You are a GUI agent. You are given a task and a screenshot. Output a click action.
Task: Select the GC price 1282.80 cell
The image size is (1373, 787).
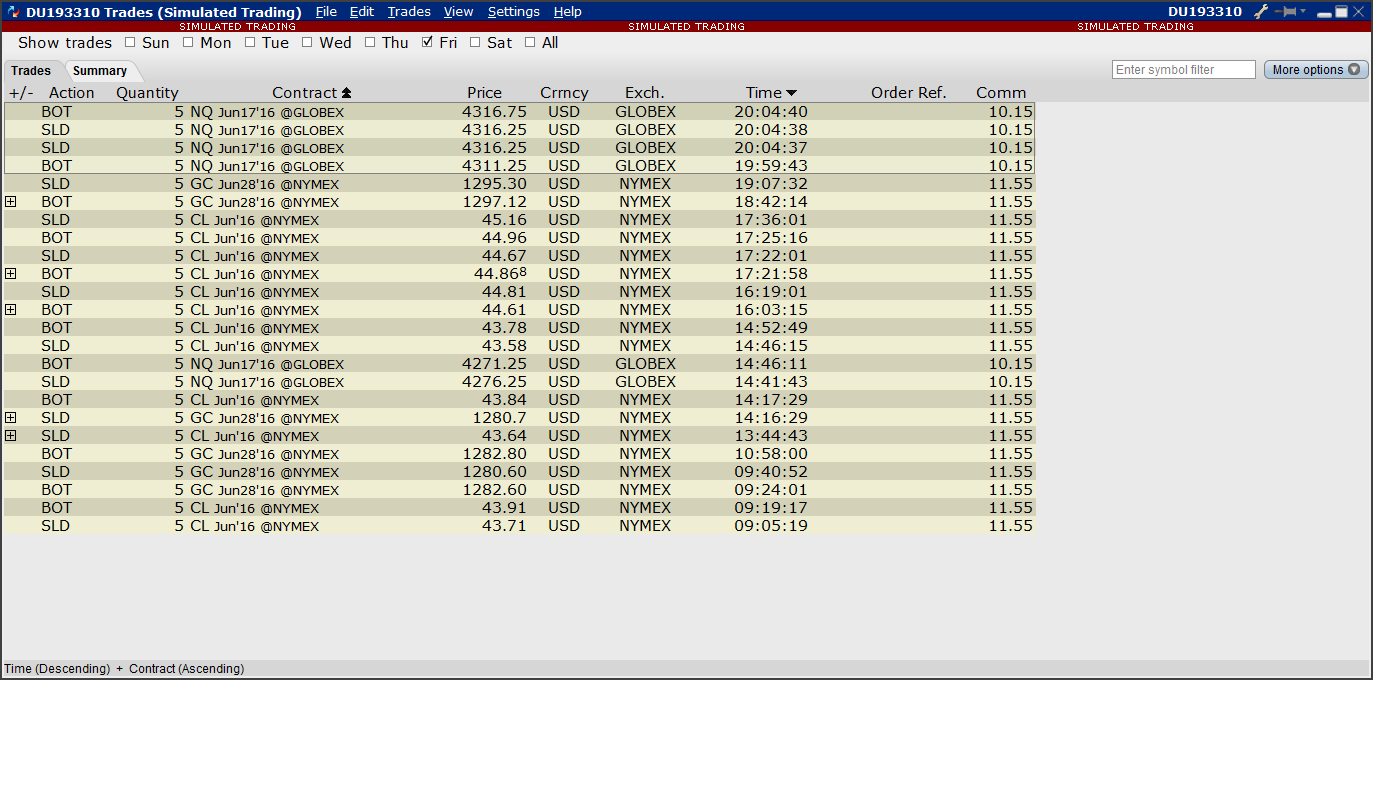coord(494,454)
